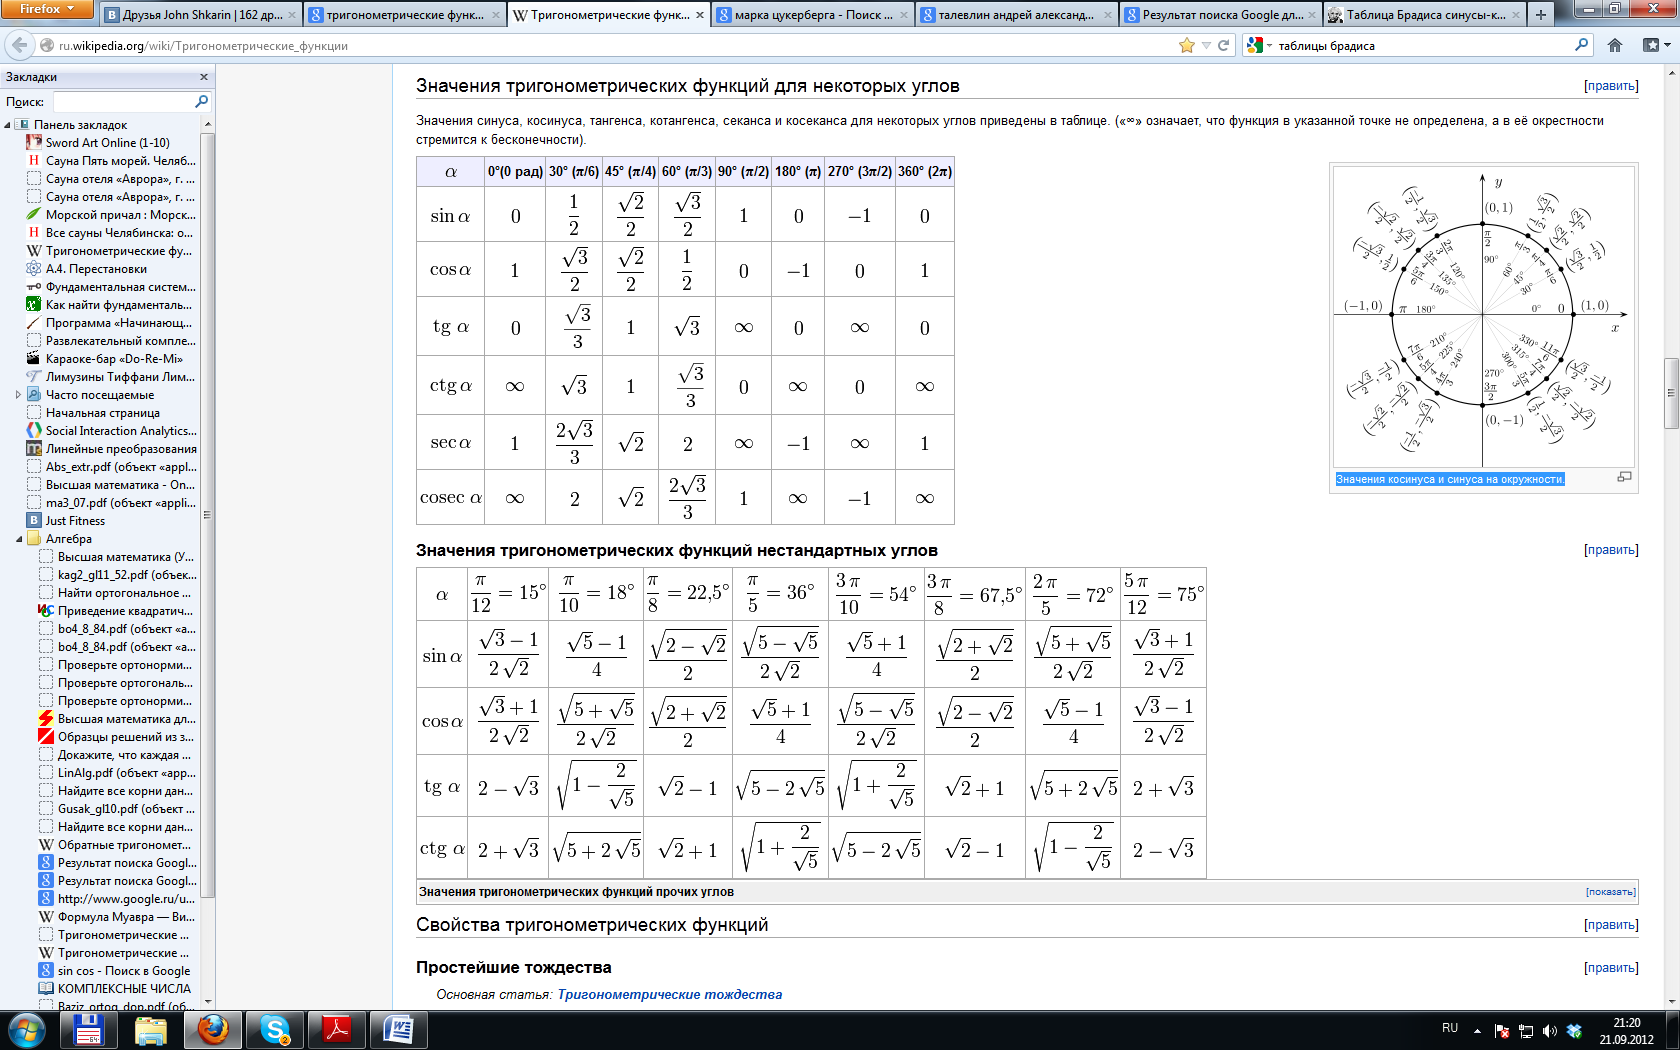Edit section Значения для некоторых углов via править

[x=1611, y=86]
